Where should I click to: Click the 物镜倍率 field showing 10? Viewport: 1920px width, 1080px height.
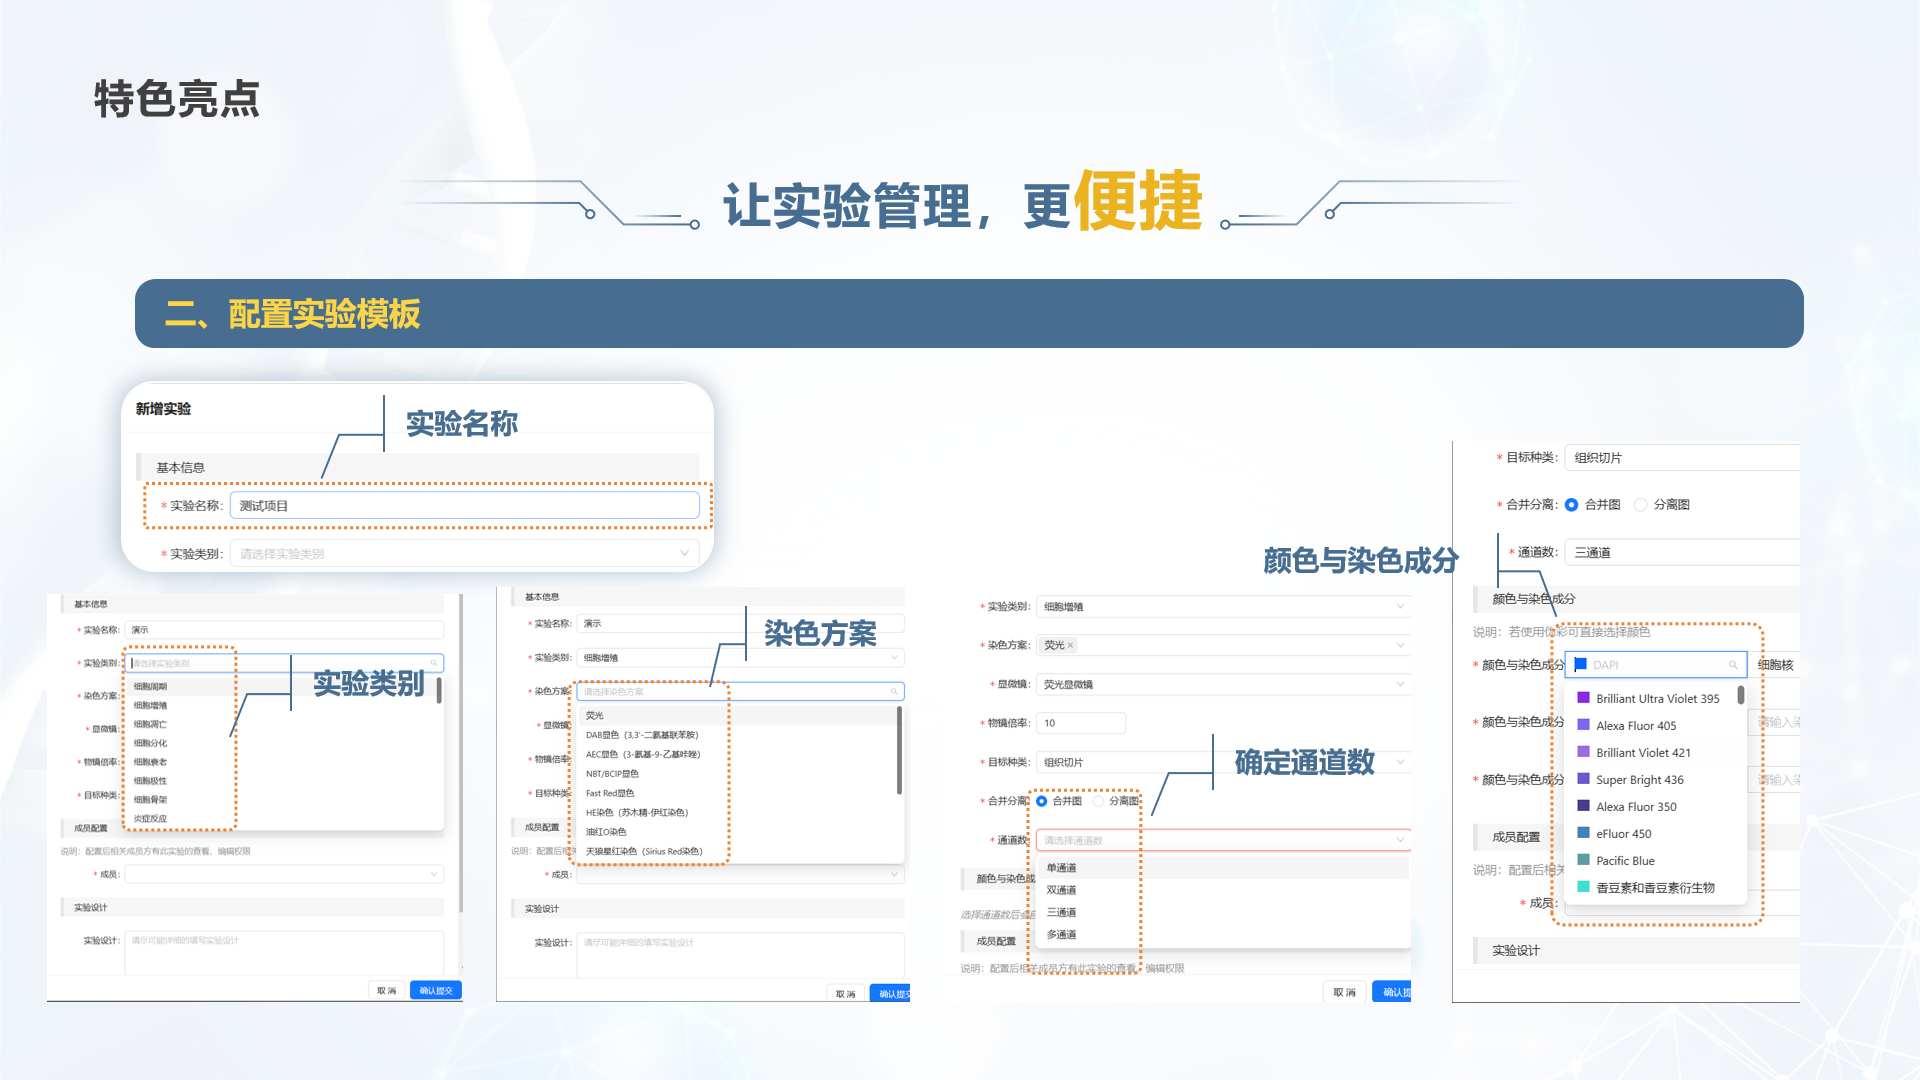[1081, 723]
